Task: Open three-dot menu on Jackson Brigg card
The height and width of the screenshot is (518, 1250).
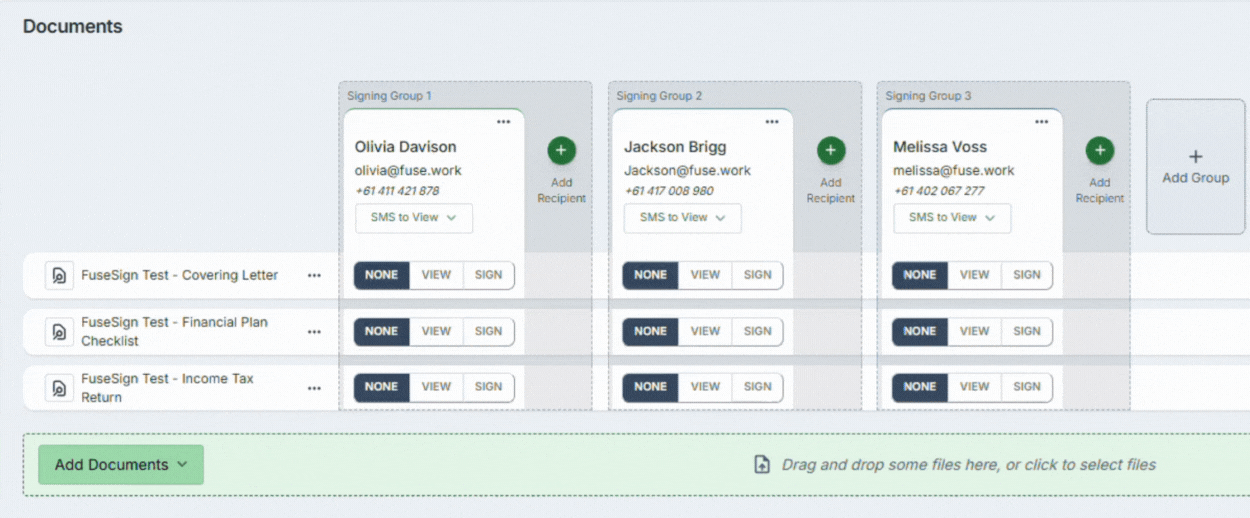Action: [772, 122]
